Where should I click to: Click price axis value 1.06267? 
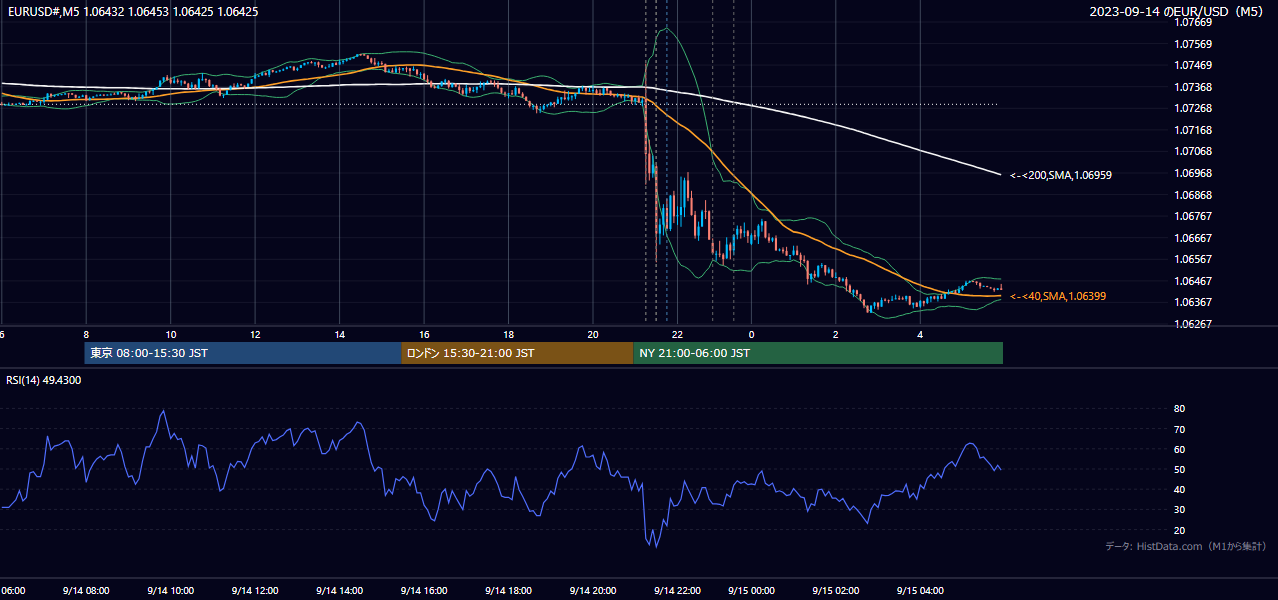coord(1192,324)
